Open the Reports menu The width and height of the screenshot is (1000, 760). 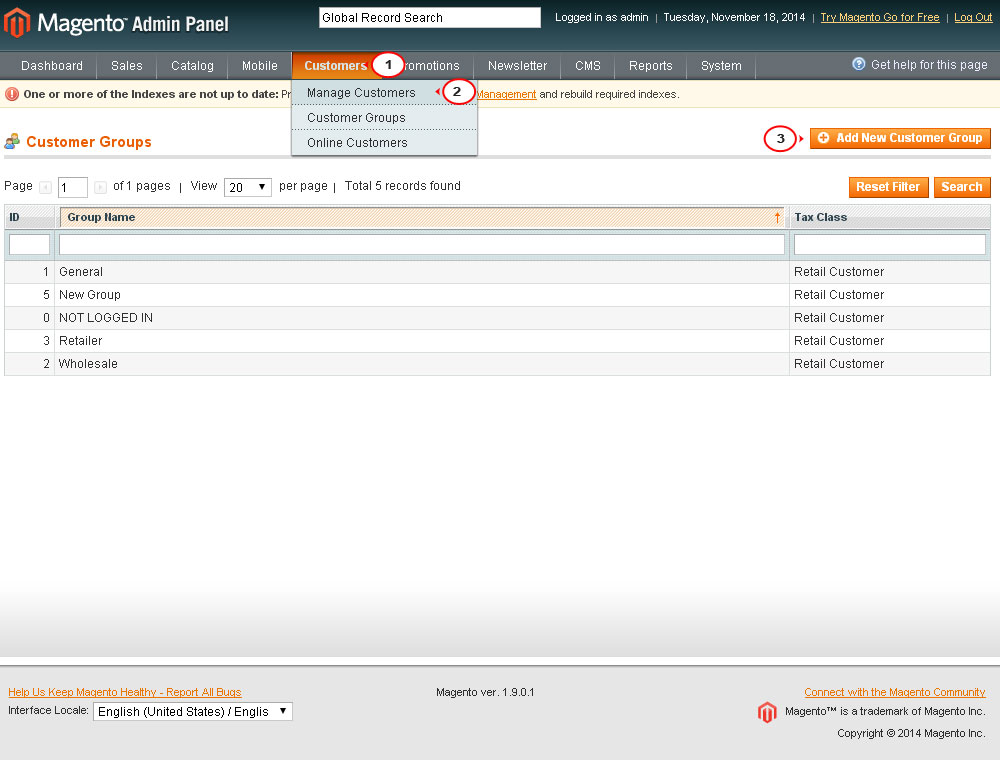click(x=651, y=66)
